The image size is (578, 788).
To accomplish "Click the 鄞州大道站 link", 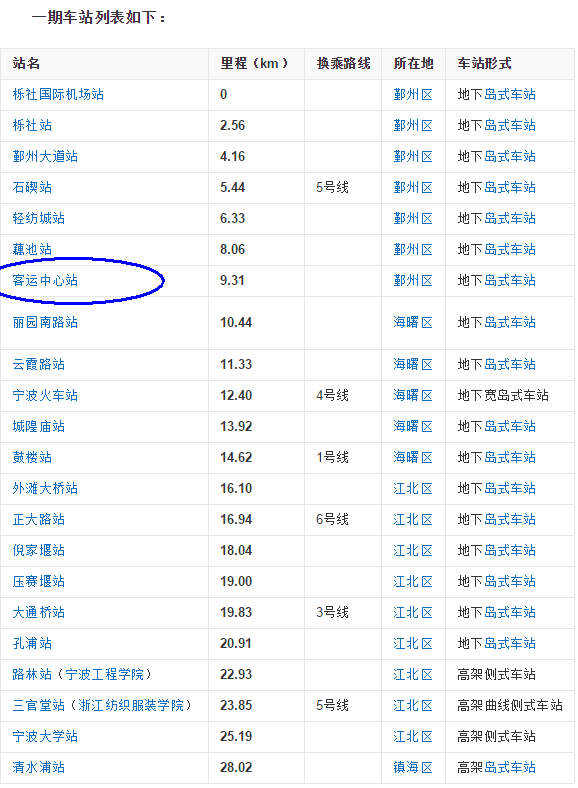I will click(45, 157).
